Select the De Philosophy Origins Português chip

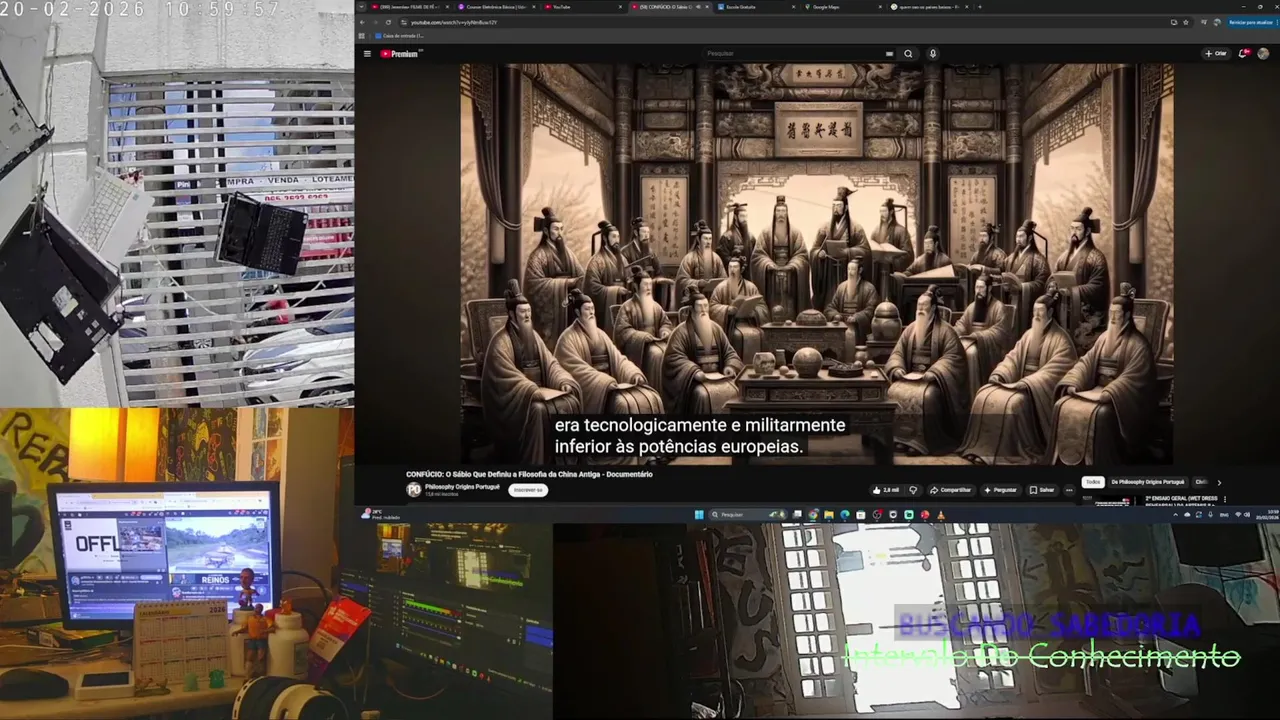pyautogui.click(x=1148, y=482)
